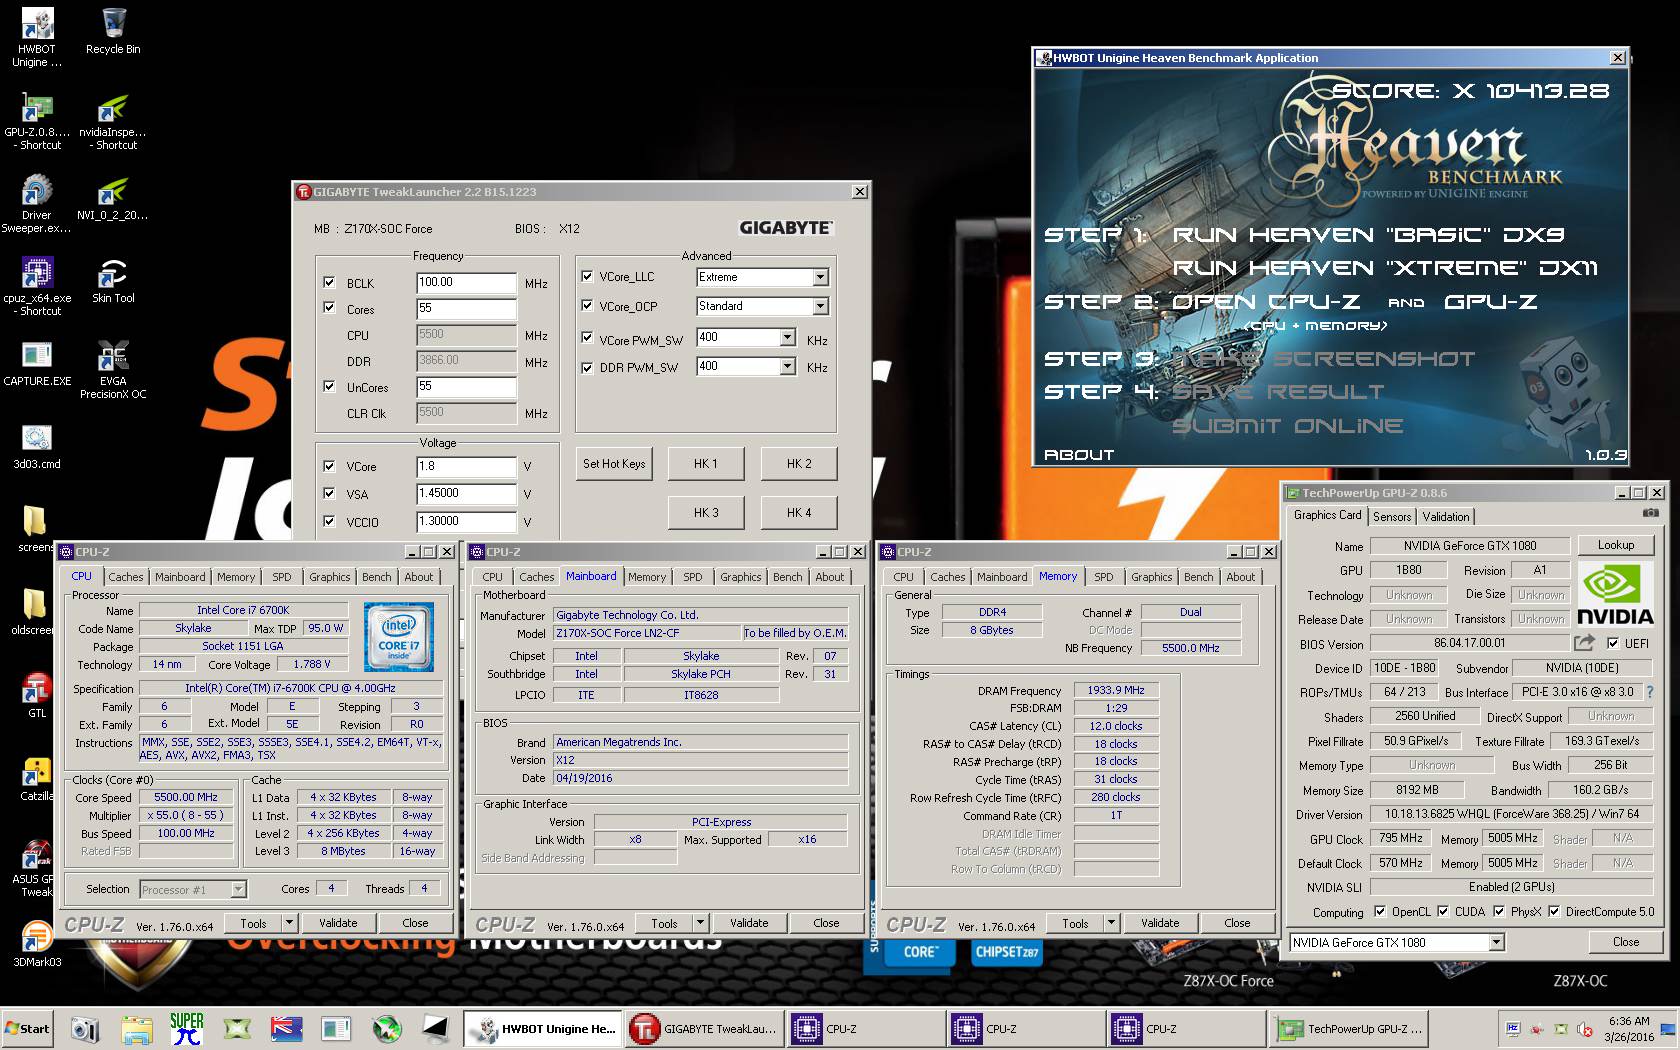
Task: Toggle the BCLK checkbox in TweakLauncher
Action: [x=329, y=283]
